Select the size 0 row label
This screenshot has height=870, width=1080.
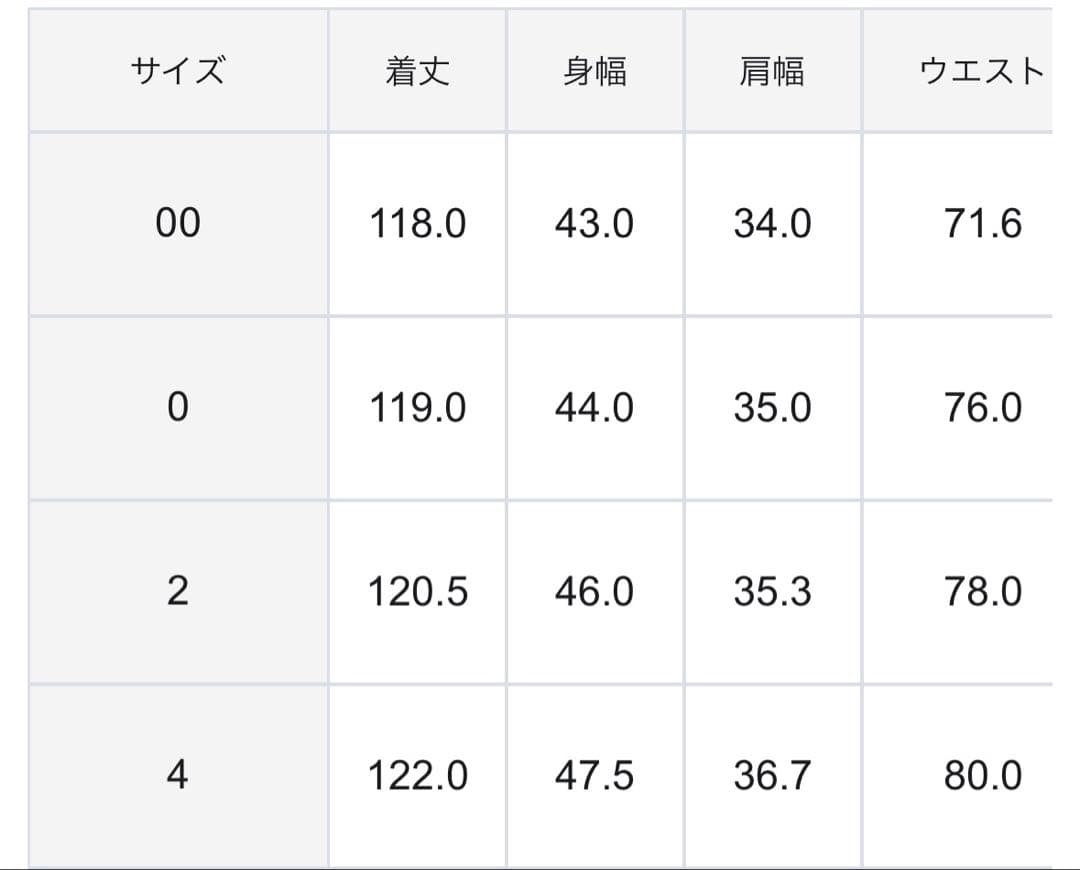pyautogui.click(x=178, y=408)
